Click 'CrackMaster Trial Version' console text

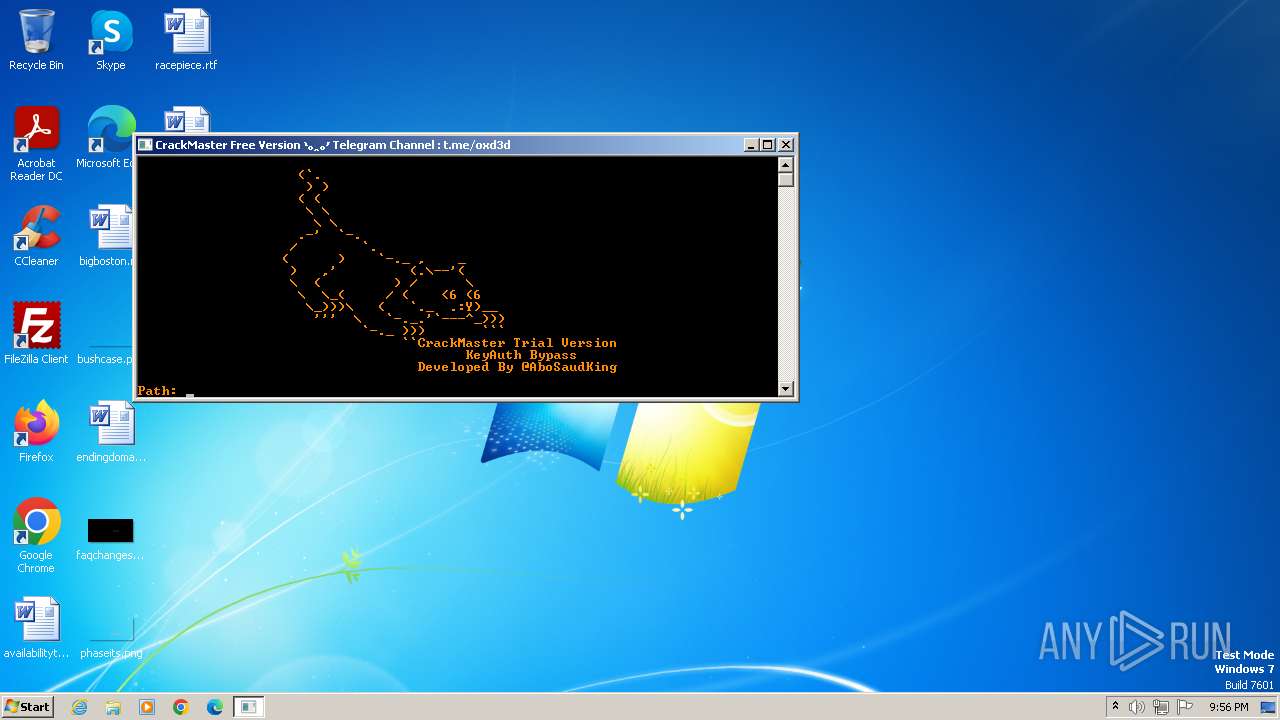pyautogui.click(x=517, y=343)
